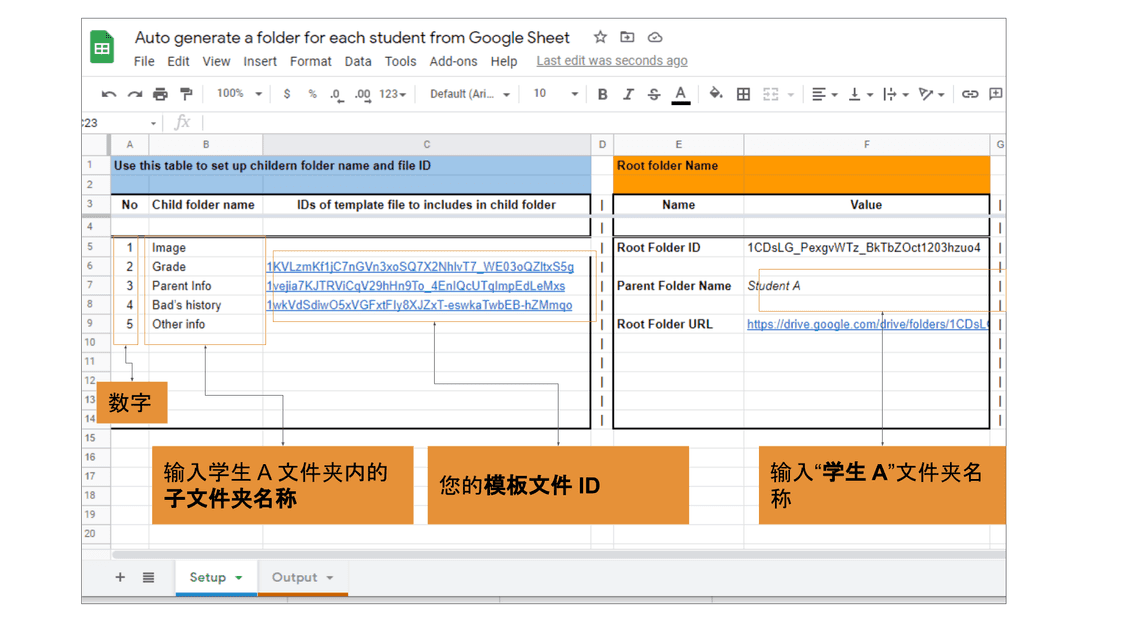Star this spreadsheet
The width and height of the screenshot is (1140, 622).
(600, 37)
